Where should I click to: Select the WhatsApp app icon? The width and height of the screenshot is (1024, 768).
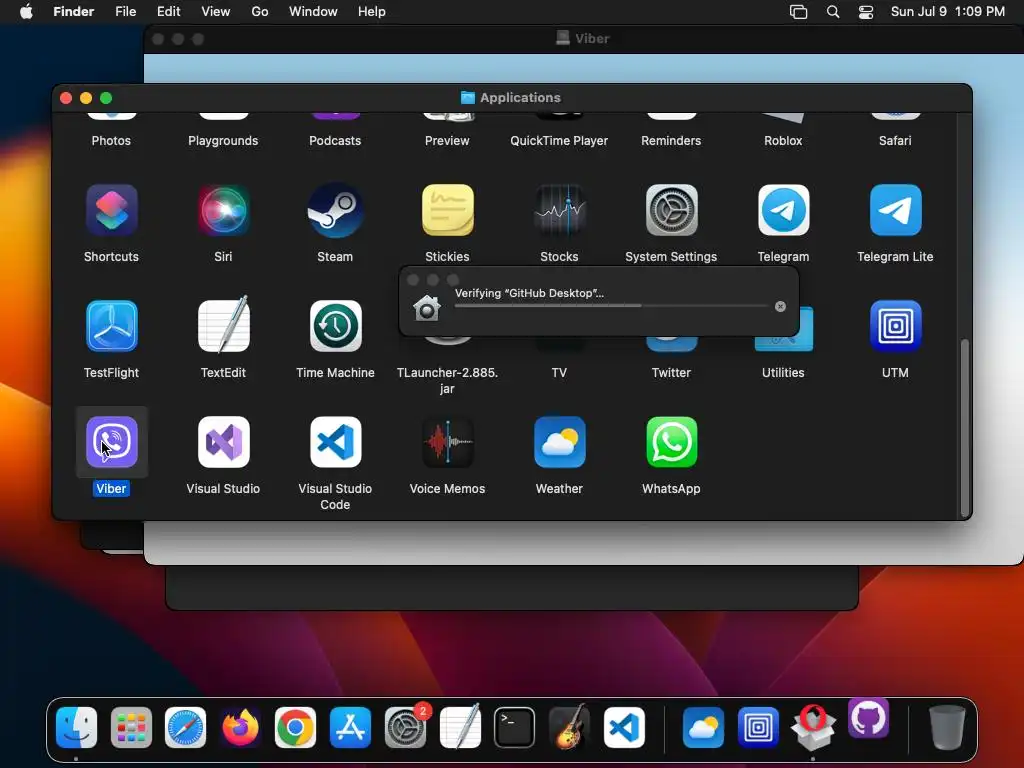[671, 442]
